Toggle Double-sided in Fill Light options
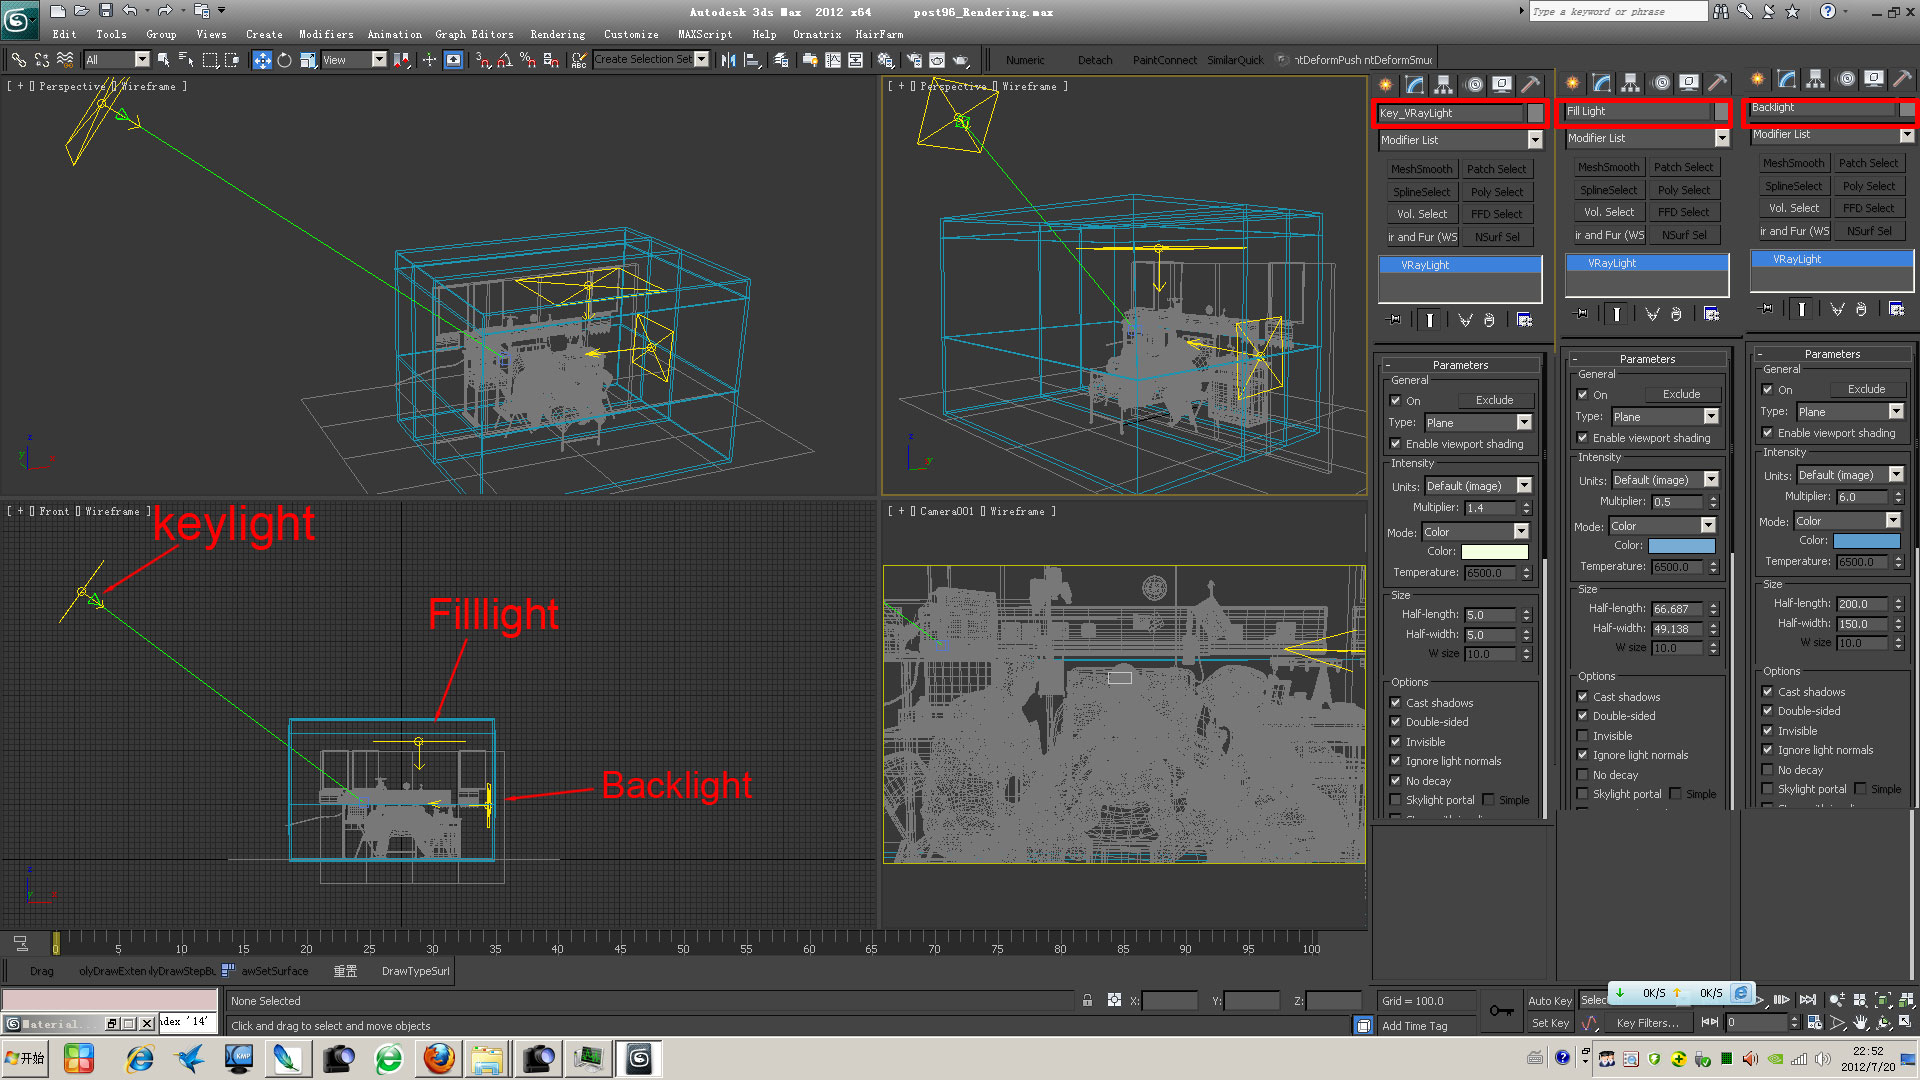The height and width of the screenshot is (1080, 1920). click(1582, 716)
